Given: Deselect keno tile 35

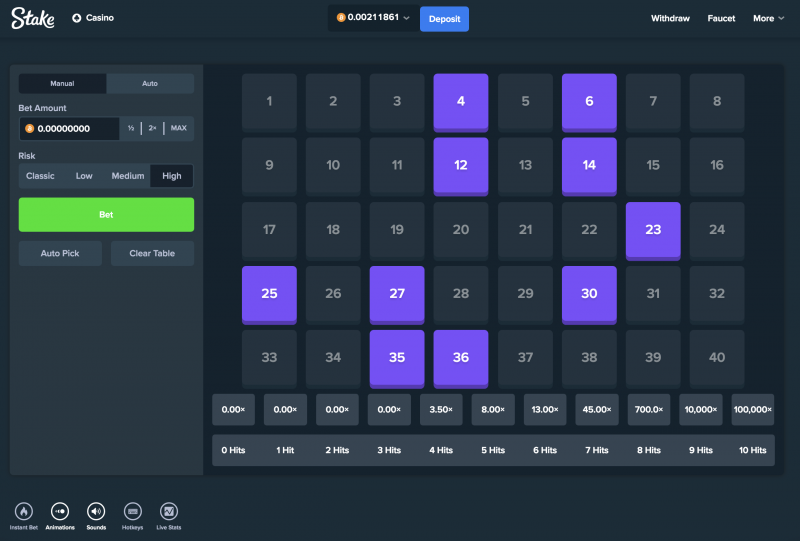Looking at the screenshot, I should (397, 359).
